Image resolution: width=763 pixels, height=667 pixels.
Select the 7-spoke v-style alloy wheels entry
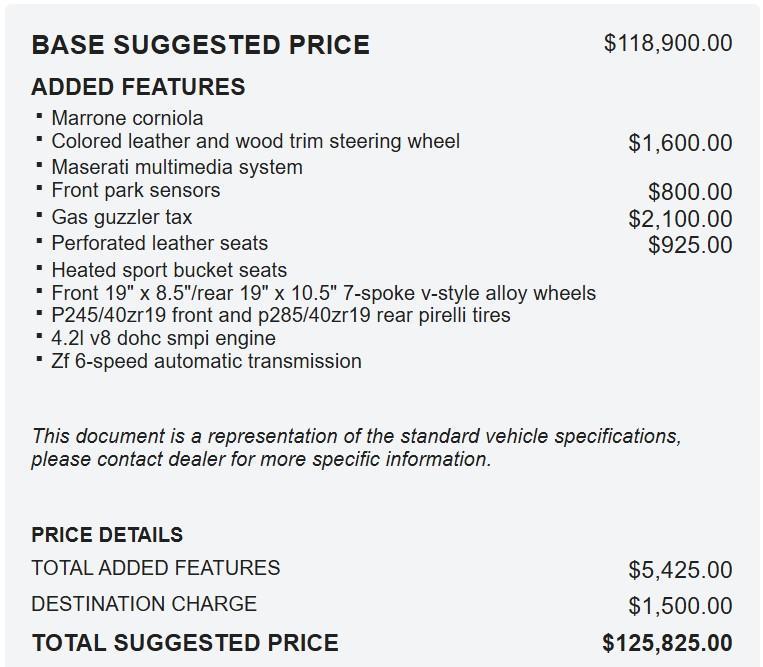tap(323, 293)
